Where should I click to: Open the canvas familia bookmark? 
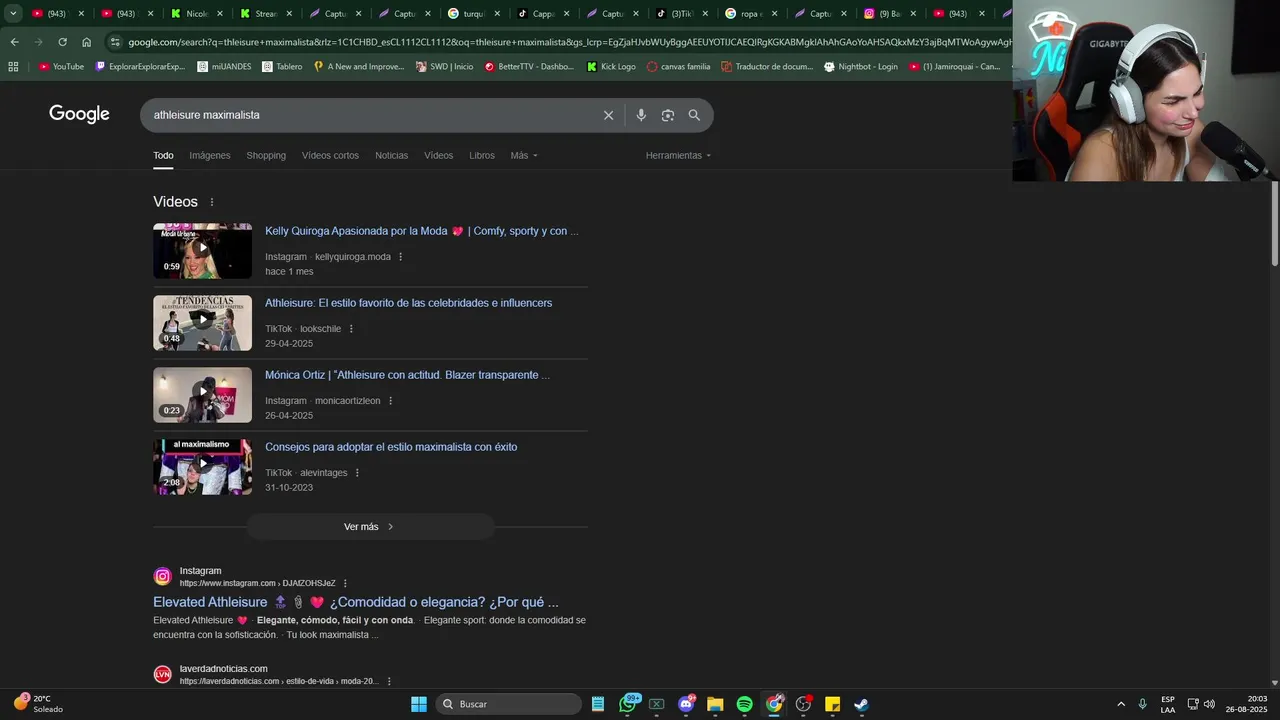(679, 67)
